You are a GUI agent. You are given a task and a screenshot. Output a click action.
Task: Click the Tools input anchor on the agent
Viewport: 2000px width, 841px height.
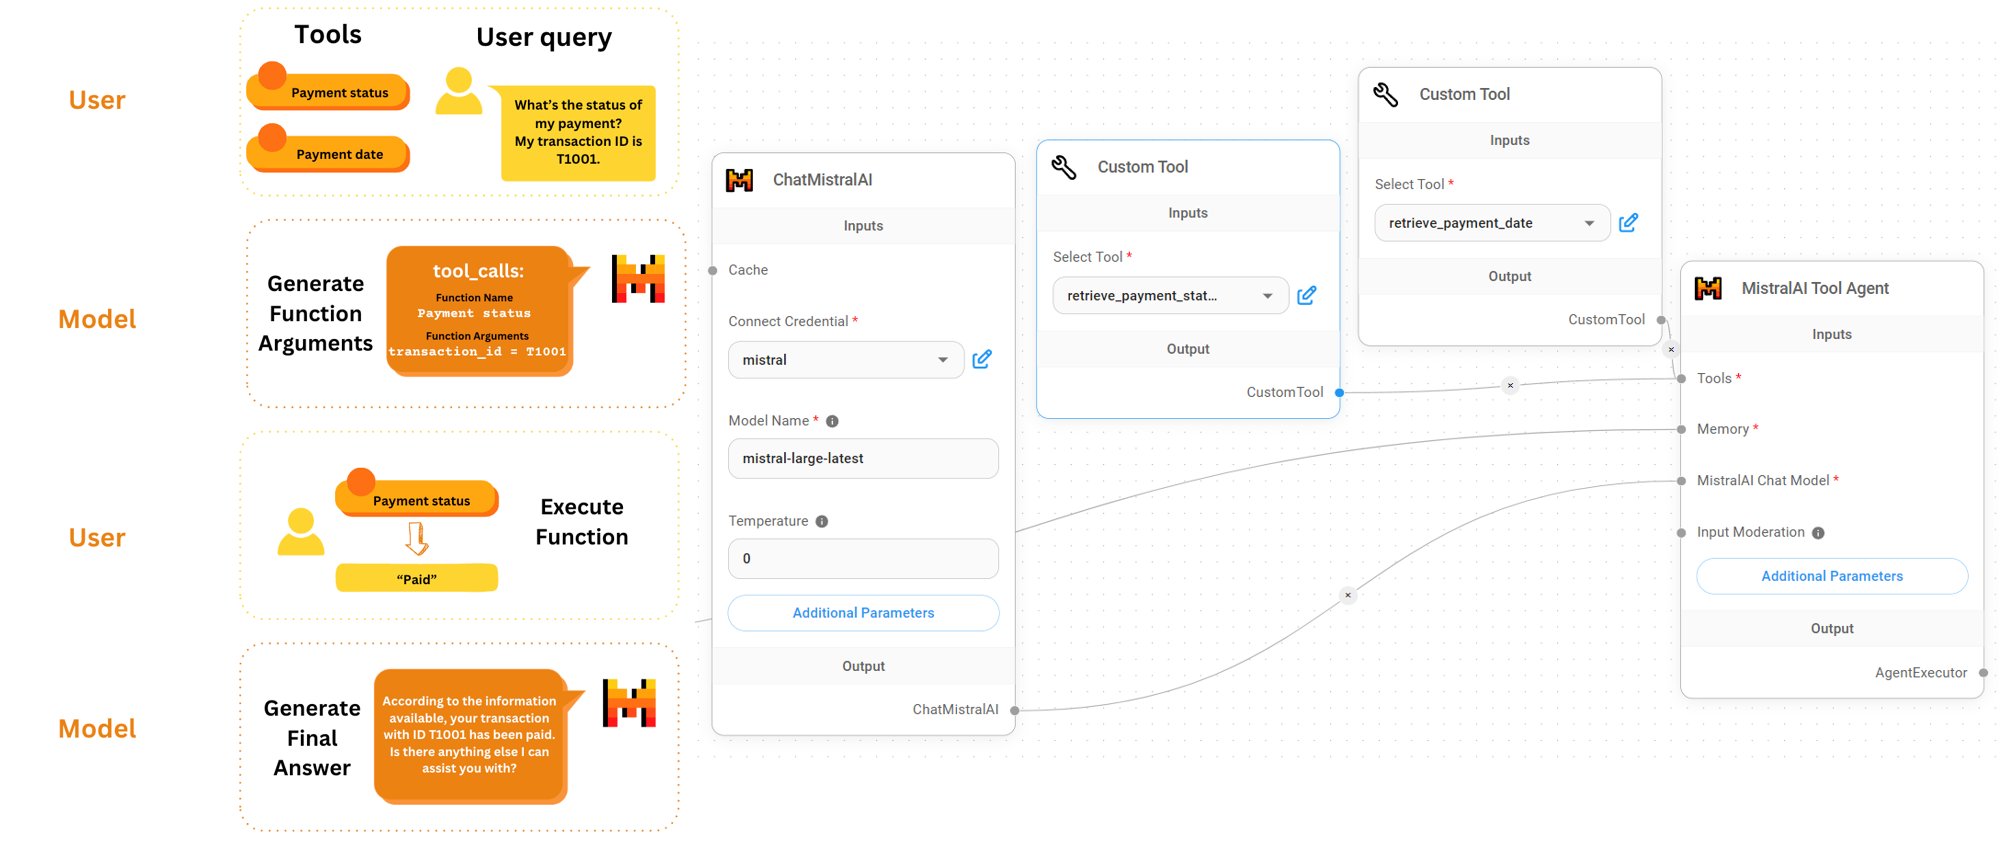pos(1681,378)
